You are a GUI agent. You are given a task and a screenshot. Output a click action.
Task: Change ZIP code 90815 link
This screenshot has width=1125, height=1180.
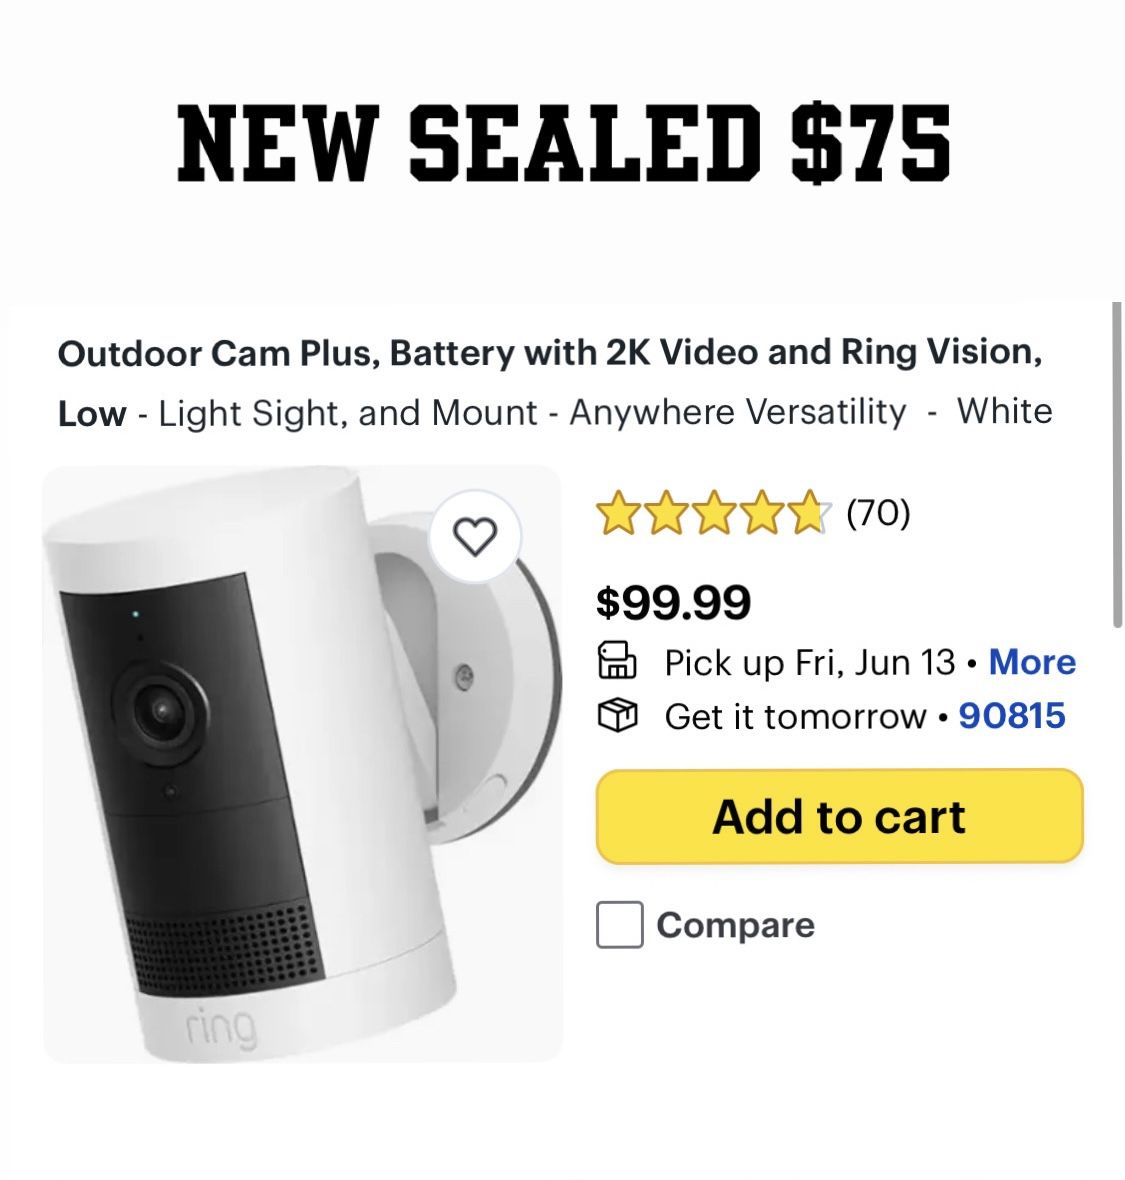(x=1012, y=716)
